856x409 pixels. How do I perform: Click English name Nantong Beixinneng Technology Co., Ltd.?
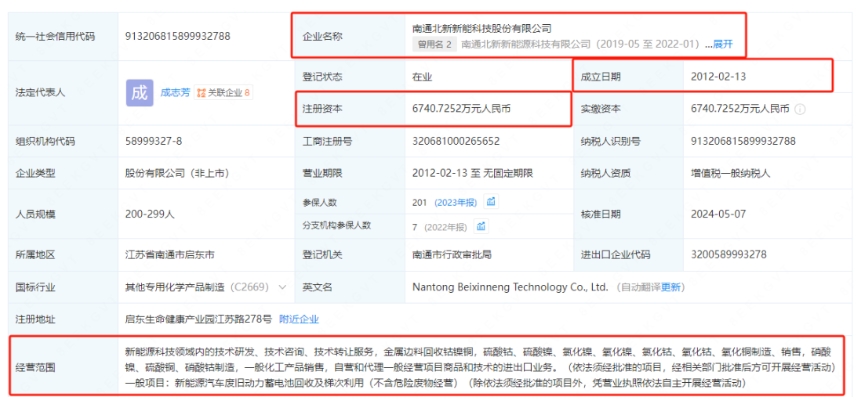(510, 287)
